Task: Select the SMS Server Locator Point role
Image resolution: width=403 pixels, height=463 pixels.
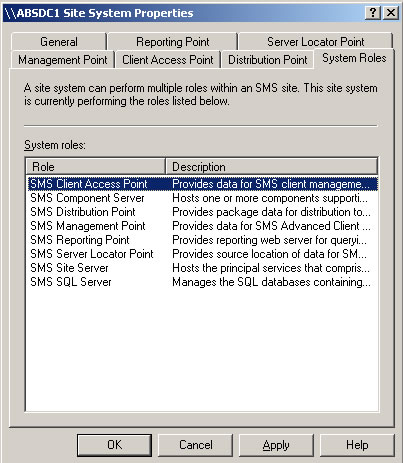Action: click(x=203, y=254)
